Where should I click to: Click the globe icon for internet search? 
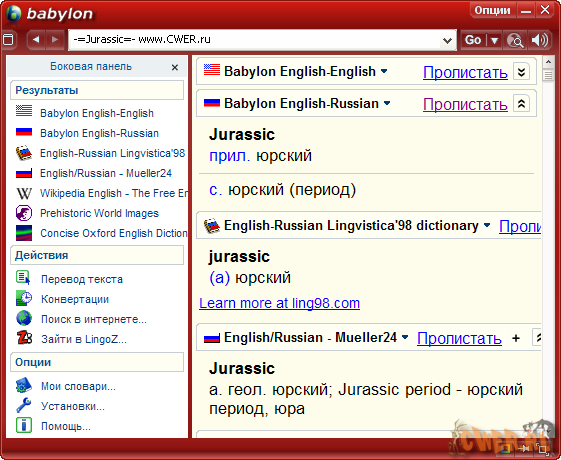coord(24,318)
